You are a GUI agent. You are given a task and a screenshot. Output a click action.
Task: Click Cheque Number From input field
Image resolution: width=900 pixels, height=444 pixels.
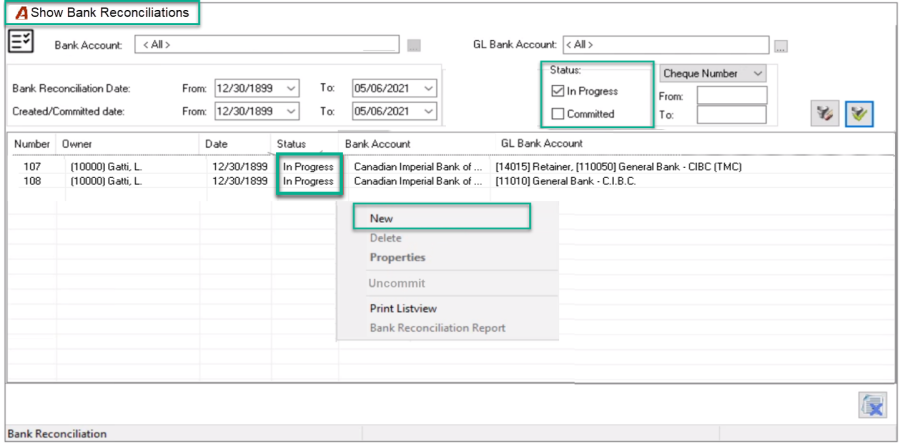(732, 96)
